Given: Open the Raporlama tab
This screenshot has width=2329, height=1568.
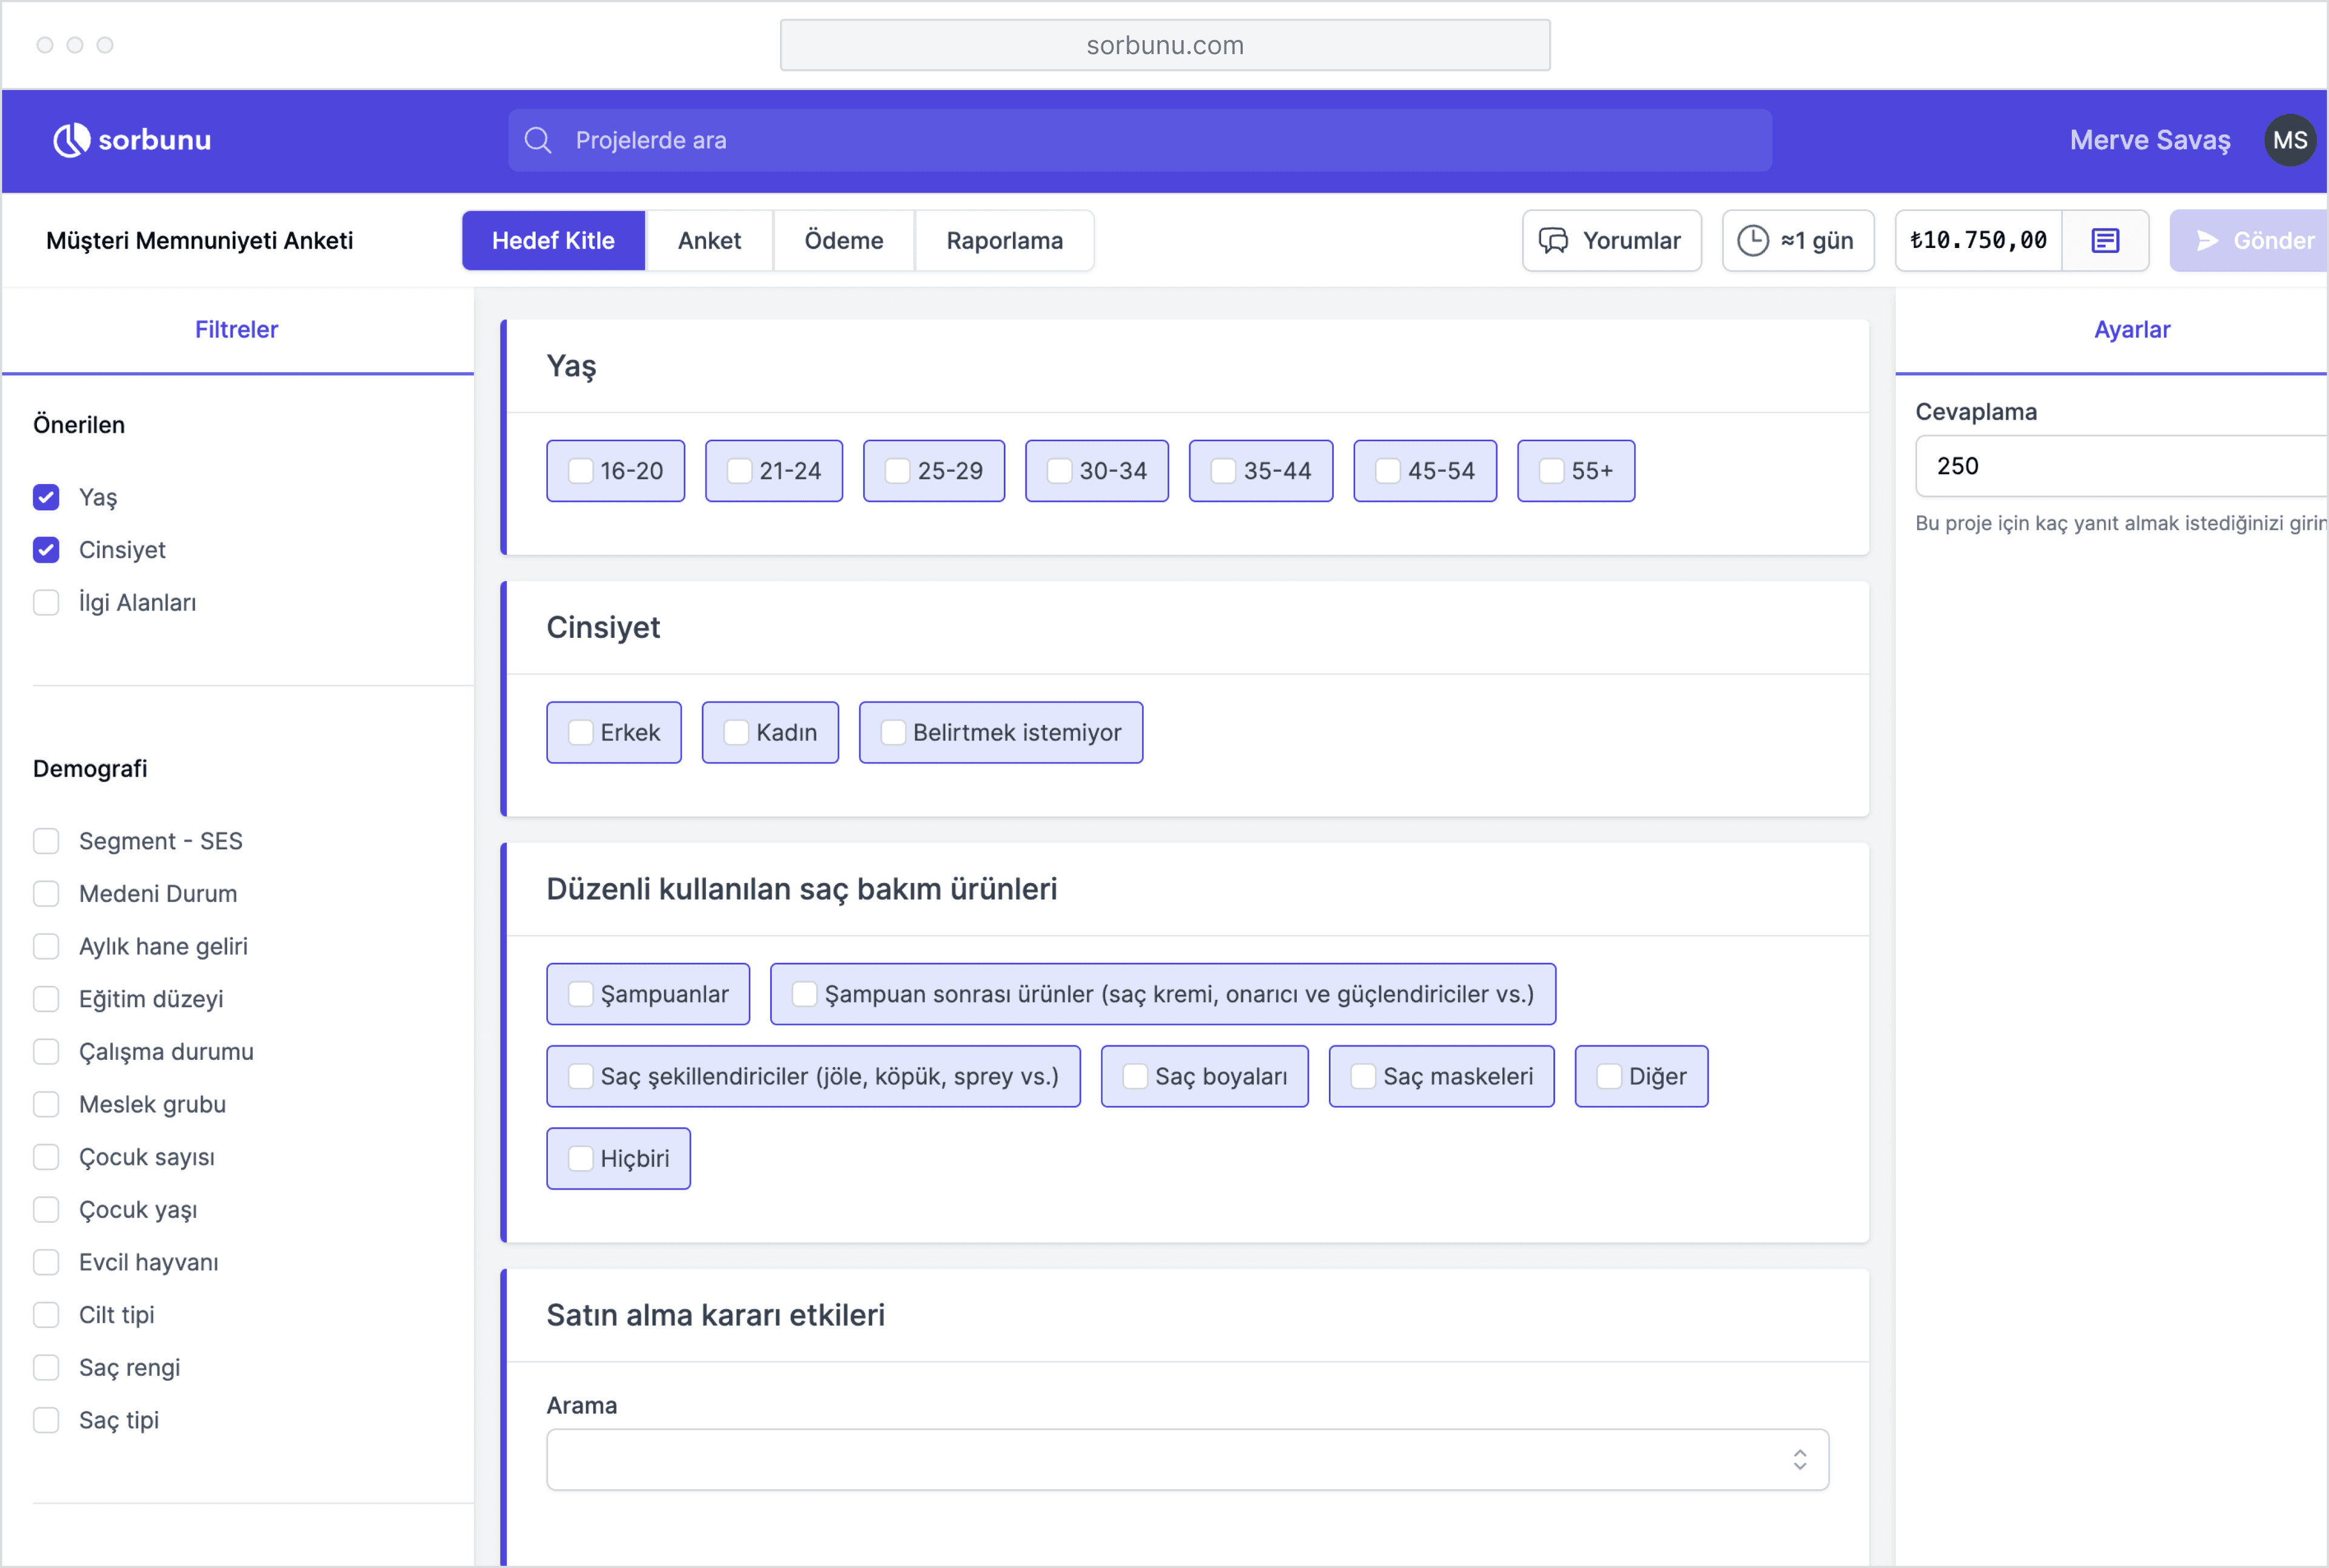Looking at the screenshot, I should coord(1004,241).
